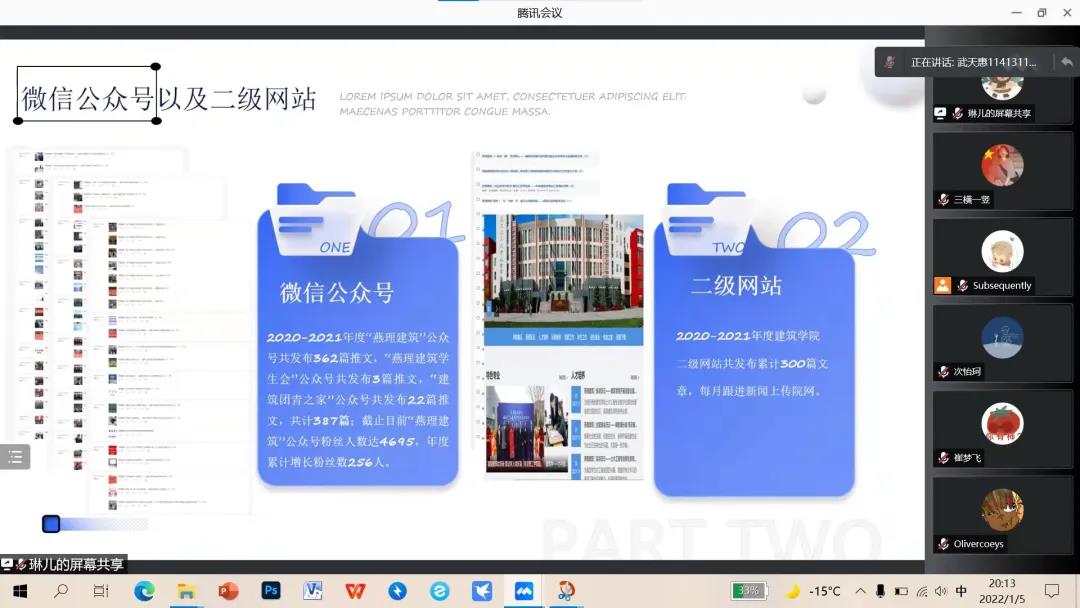Toggle the muted microphone for 崔梦飞
The width and height of the screenshot is (1080, 608).
943,458
